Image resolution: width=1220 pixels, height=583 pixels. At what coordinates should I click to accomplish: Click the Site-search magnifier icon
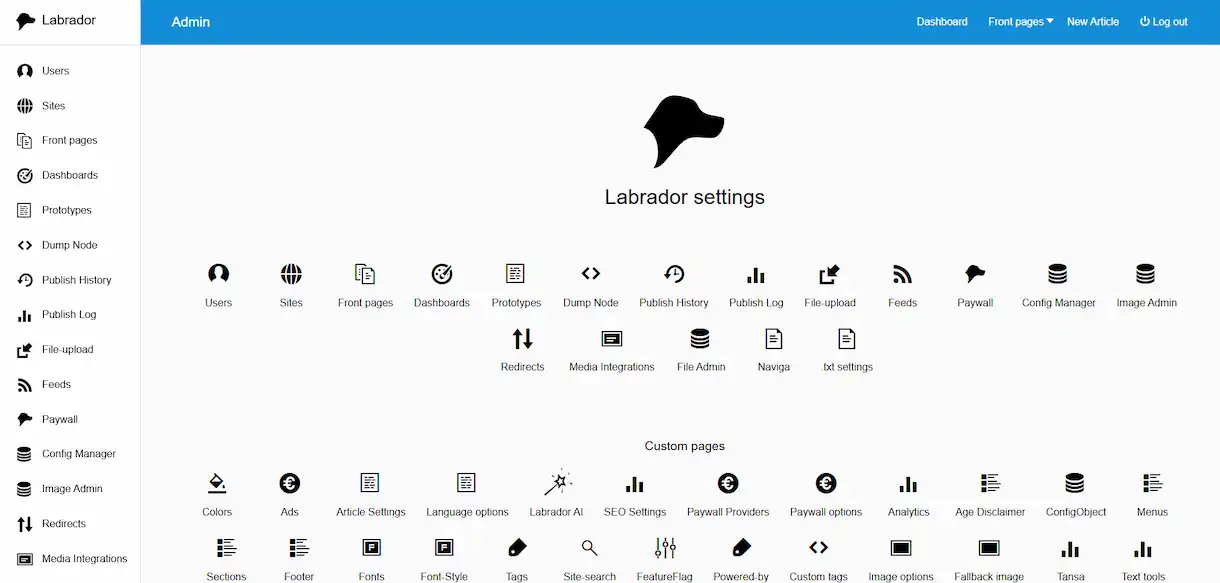(x=589, y=548)
